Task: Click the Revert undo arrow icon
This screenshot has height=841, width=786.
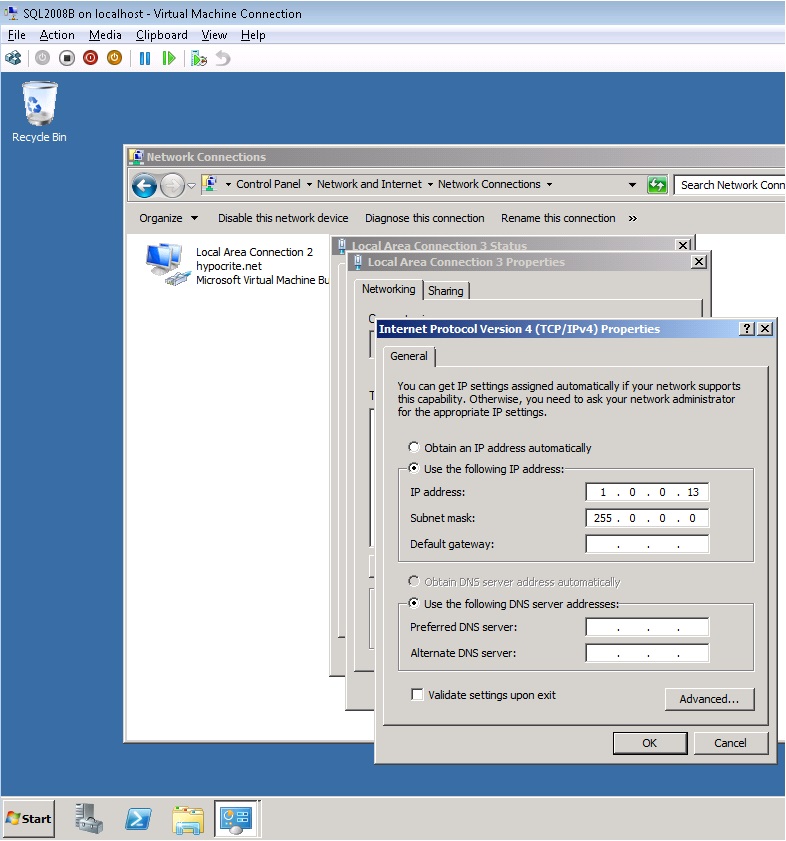Action: 223,58
